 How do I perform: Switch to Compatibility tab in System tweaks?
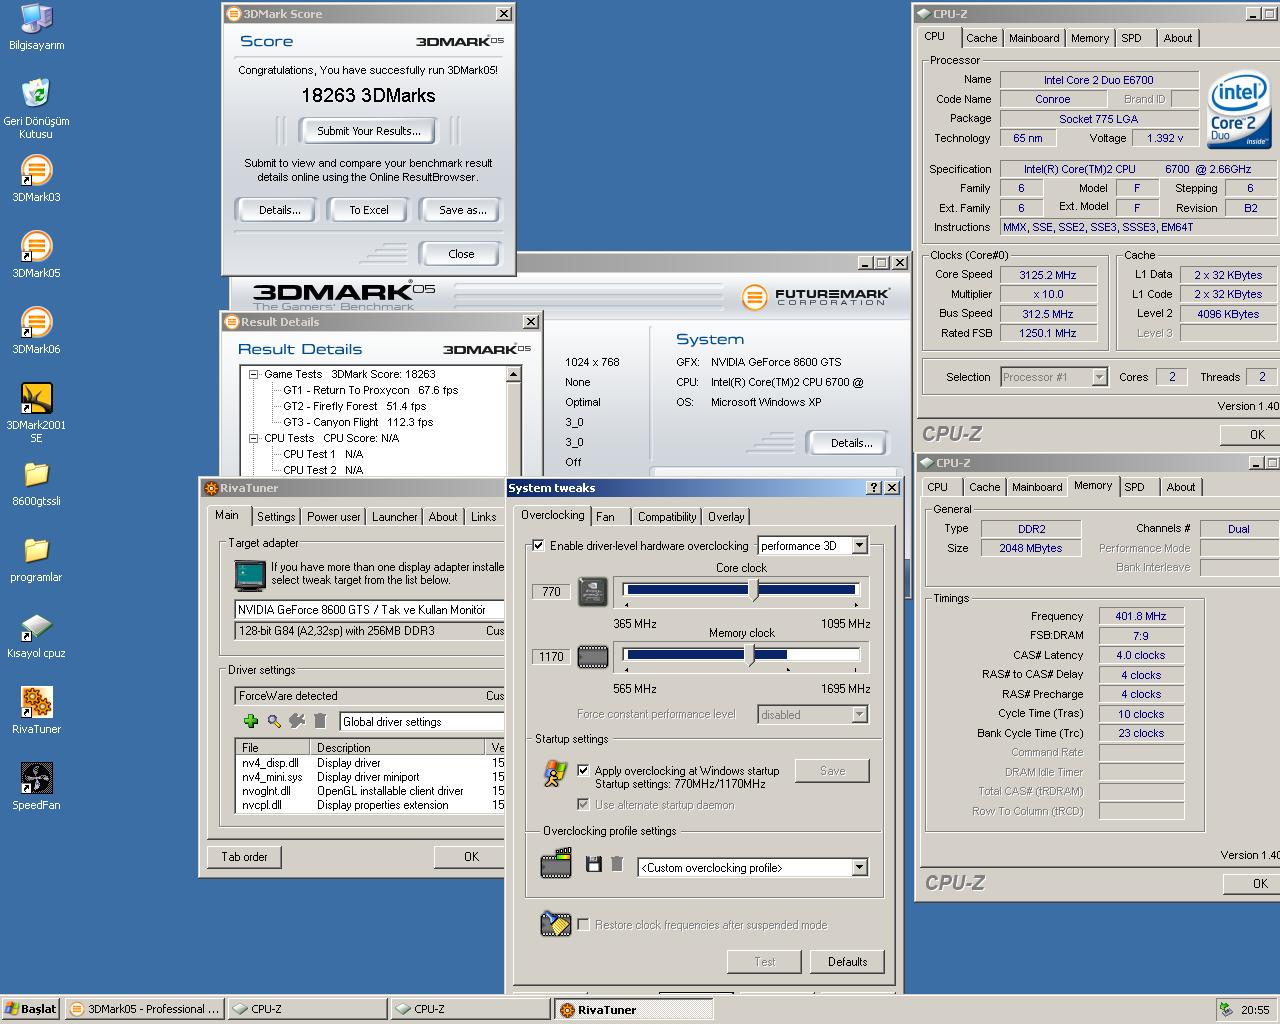[x=667, y=517]
